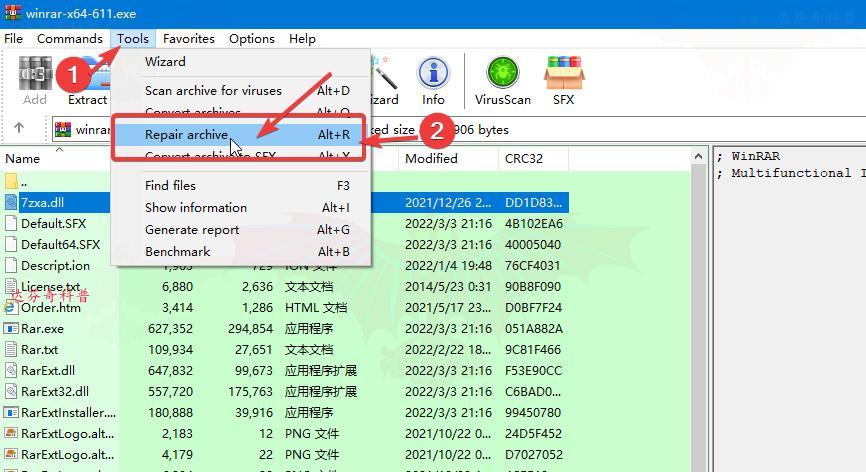Go up one folder level arrow

[x=19, y=128]
